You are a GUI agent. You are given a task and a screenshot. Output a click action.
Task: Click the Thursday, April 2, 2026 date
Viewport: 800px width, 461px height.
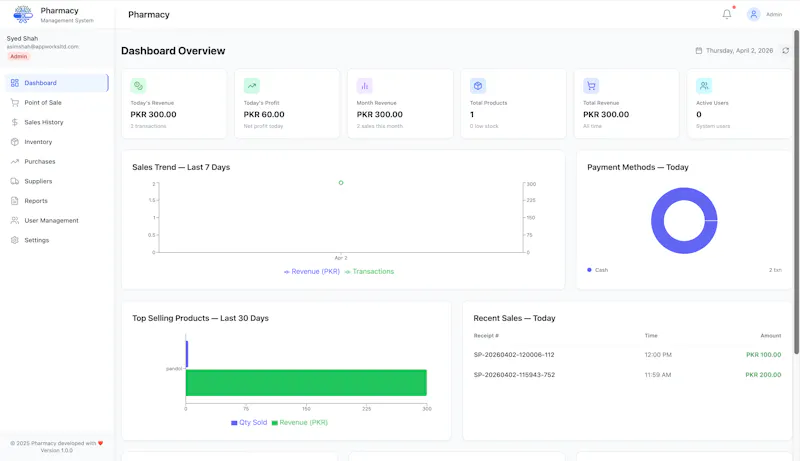point(739,50)
